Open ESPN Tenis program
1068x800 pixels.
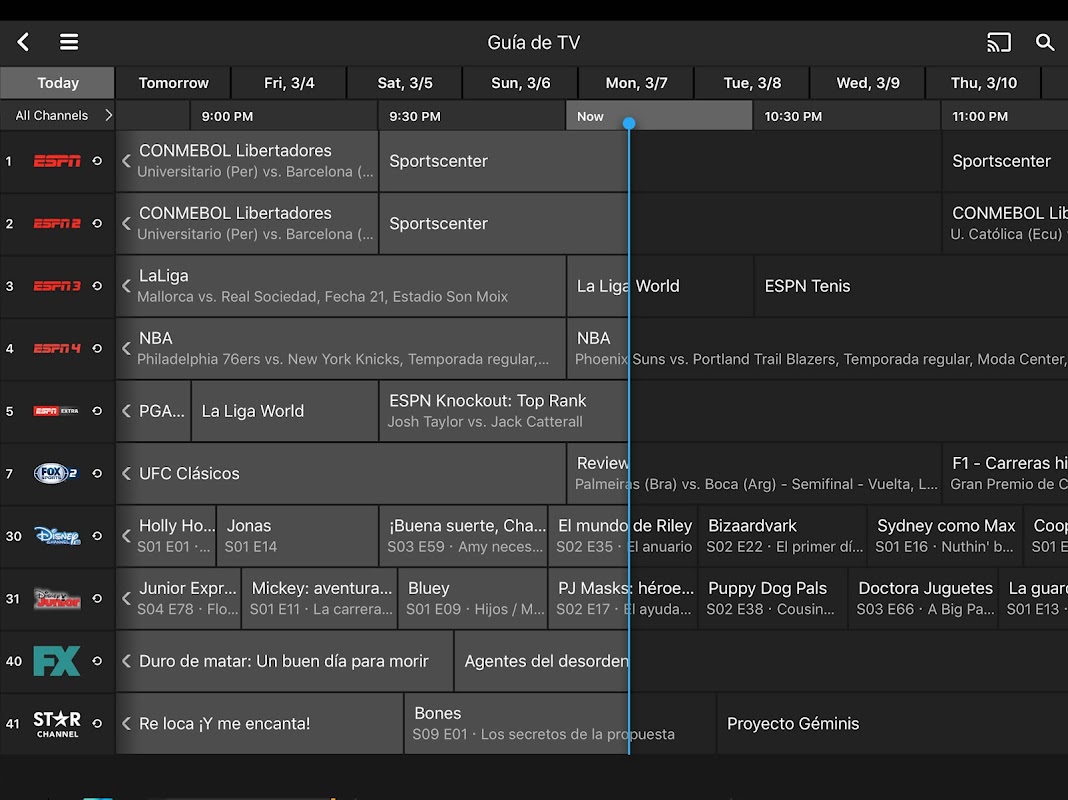coord(911,286)
